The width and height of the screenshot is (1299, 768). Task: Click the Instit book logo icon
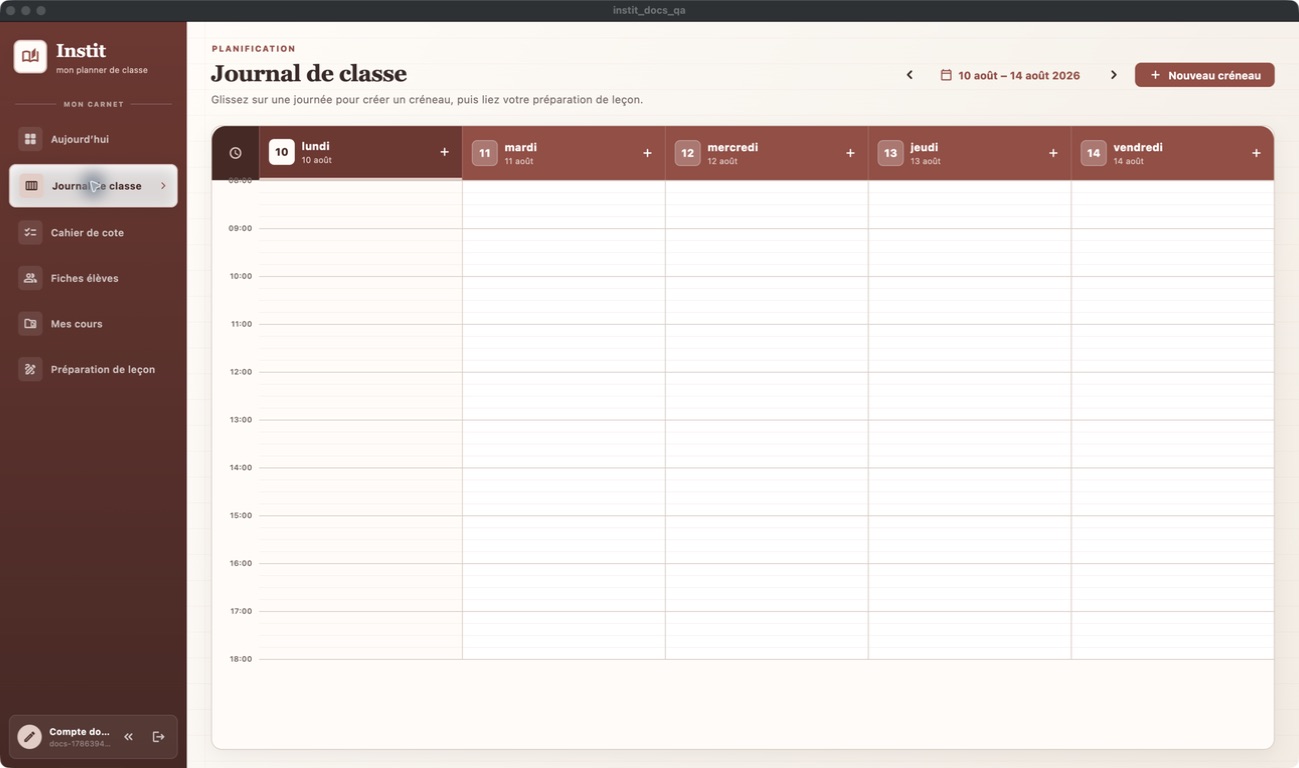(30, 57)
